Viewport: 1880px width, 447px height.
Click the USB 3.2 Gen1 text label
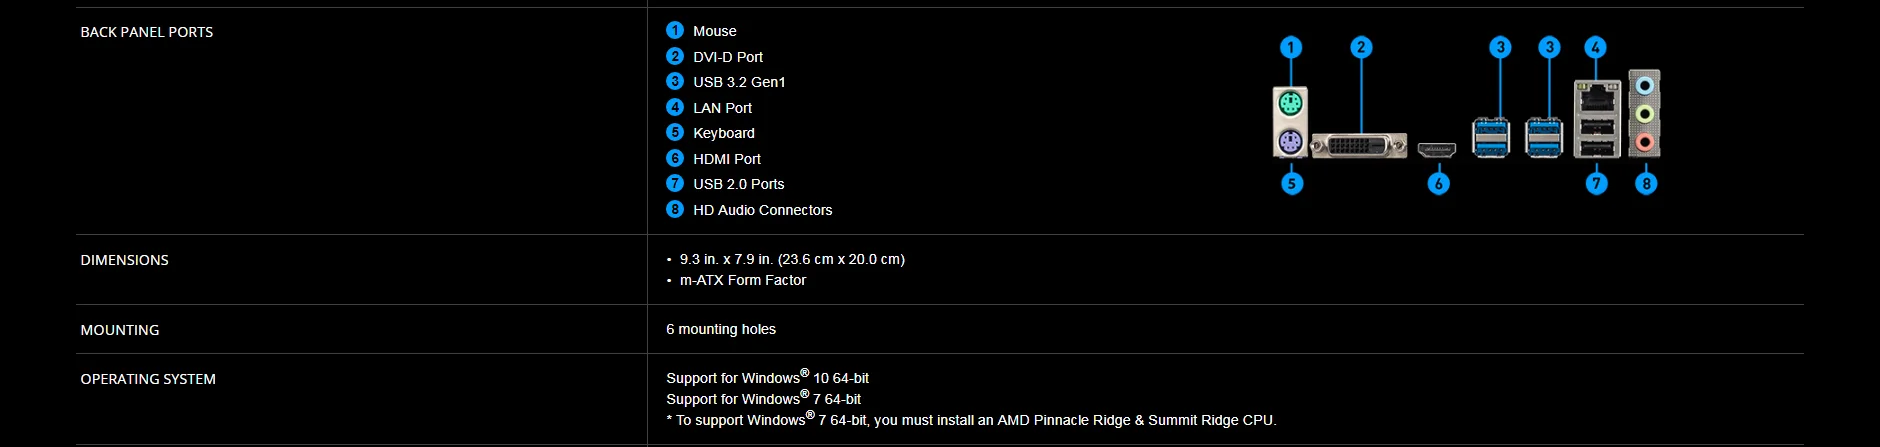(x=739, y=82)
